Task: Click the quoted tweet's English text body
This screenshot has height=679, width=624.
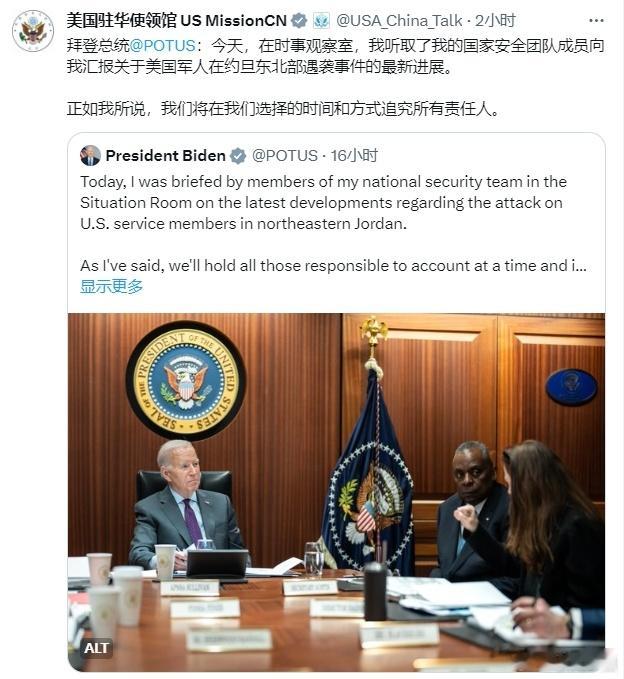Action: click(333, 223)
